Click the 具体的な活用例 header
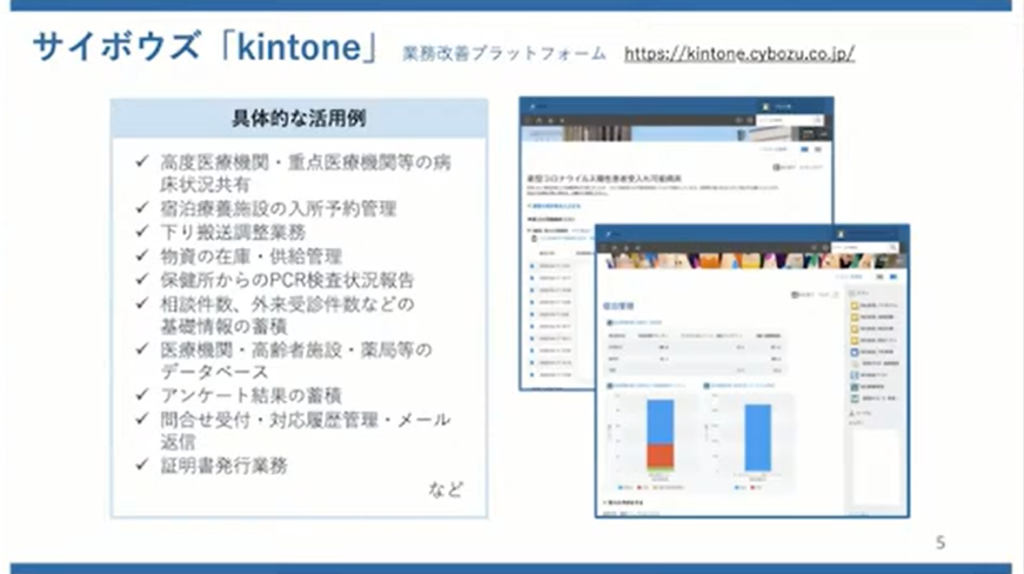The height and width of the screenshot is (574, 1024). [x=299, y=118]
